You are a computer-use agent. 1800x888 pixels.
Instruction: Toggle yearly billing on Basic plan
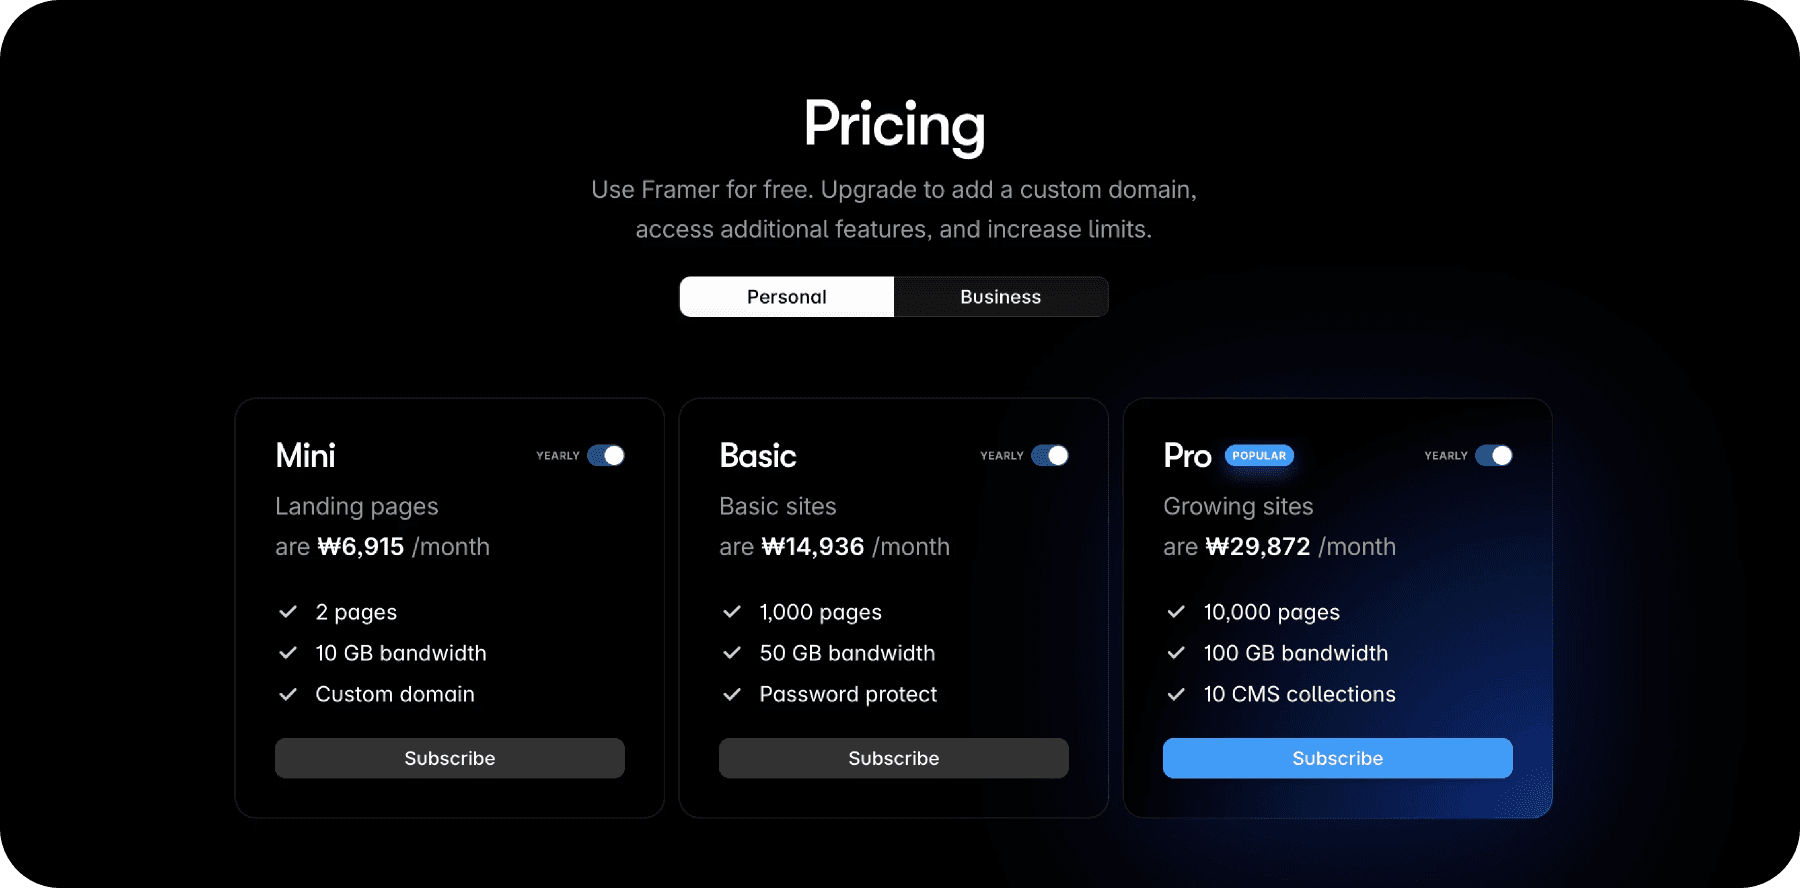(1050, 456)
